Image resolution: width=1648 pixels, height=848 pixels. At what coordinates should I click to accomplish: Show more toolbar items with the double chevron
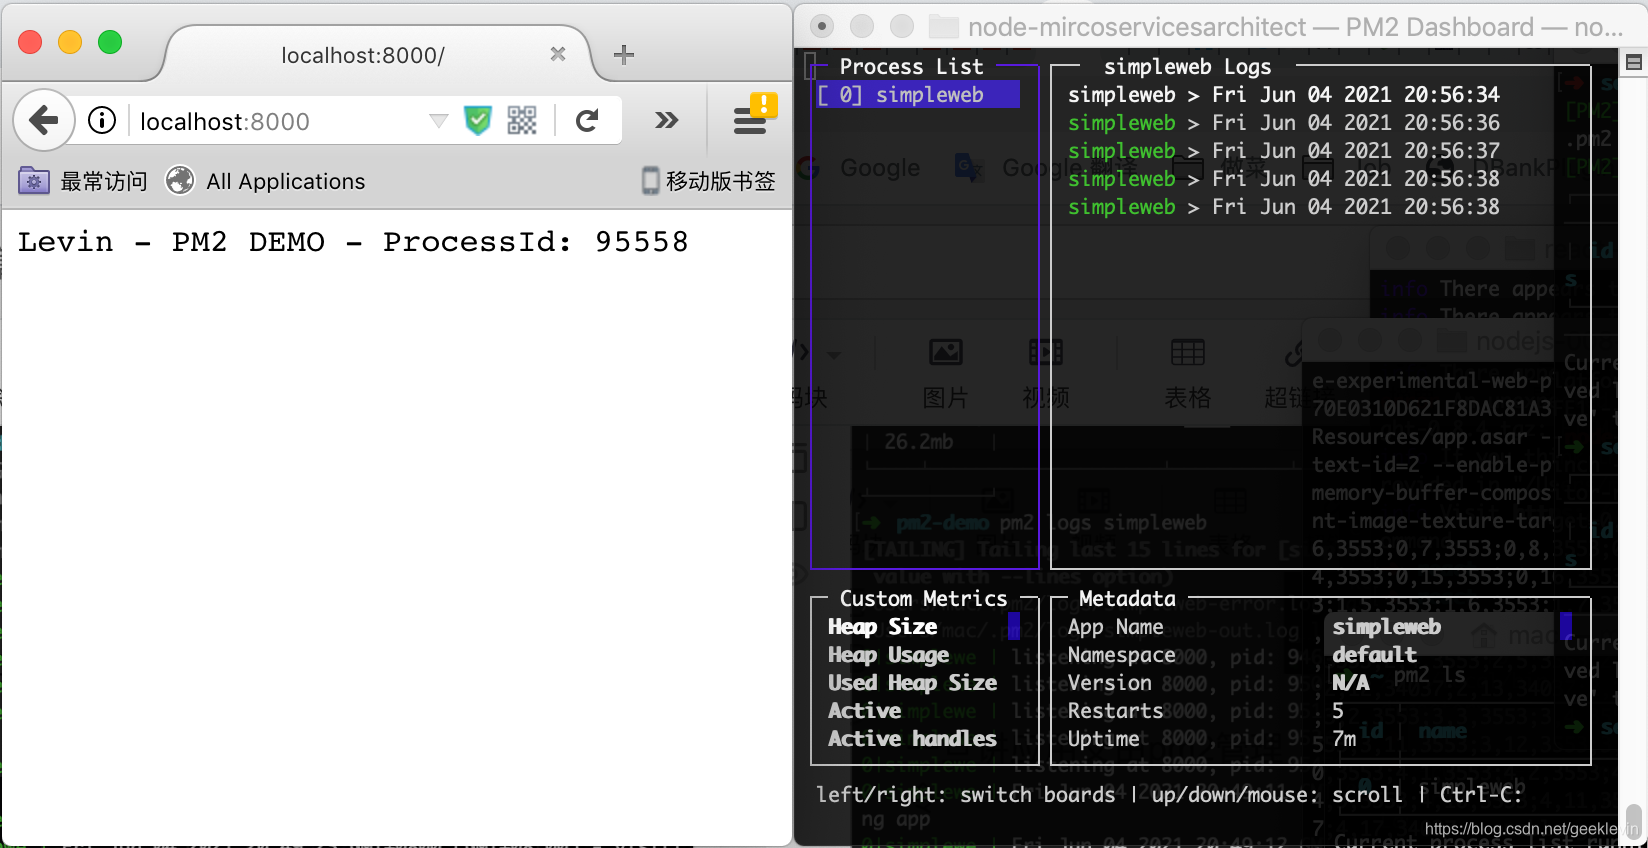click(x=667, y=121)
